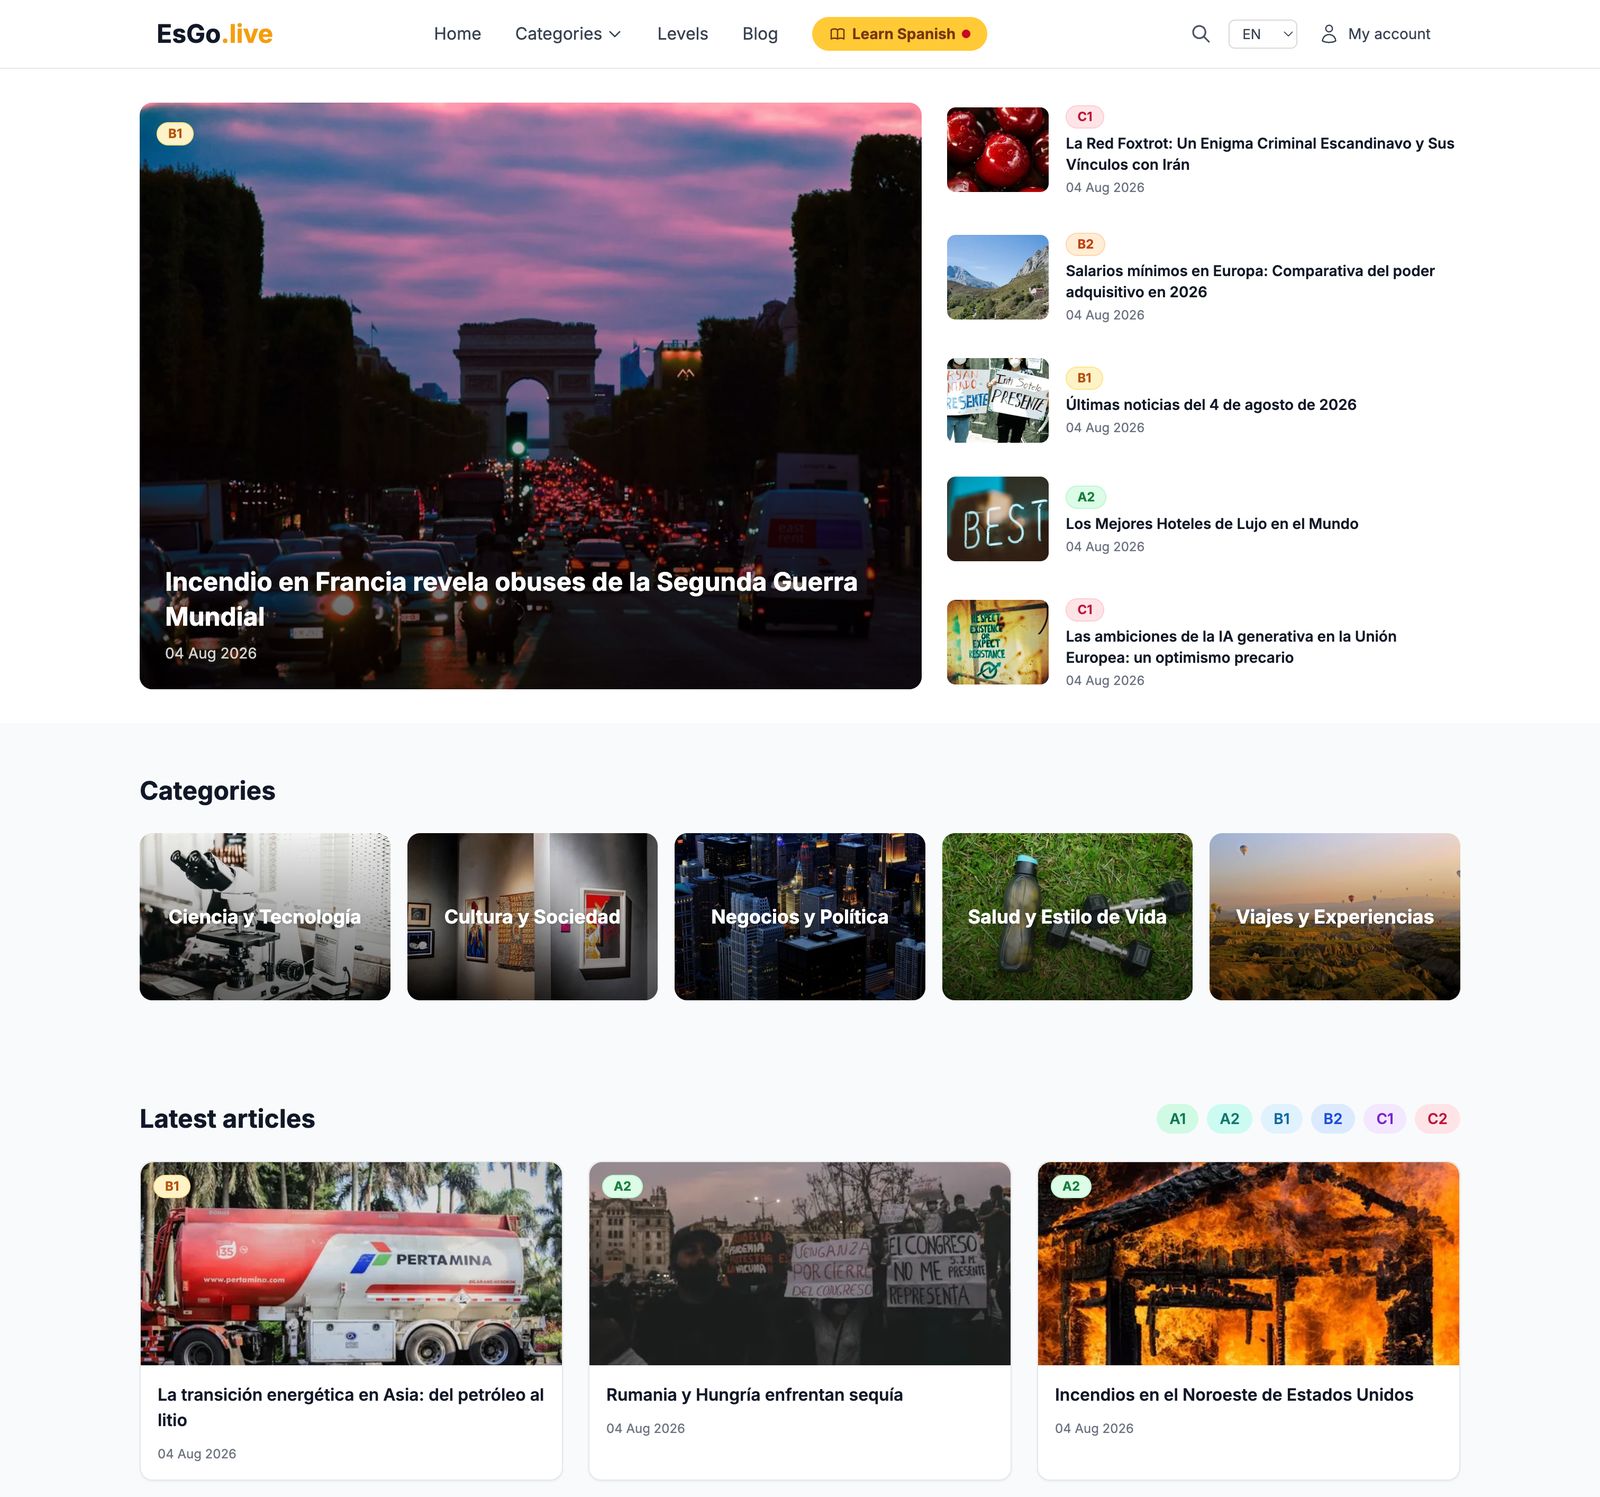The height and width of the screenshot is (1497, 1600).
Task: Click the B1 badge on Pertamina card
Action: click(x=172, y=1186)
